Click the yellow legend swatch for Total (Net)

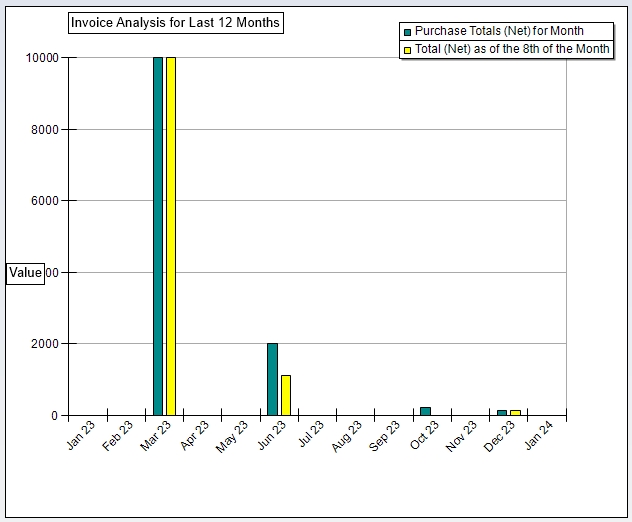point(407,50)
